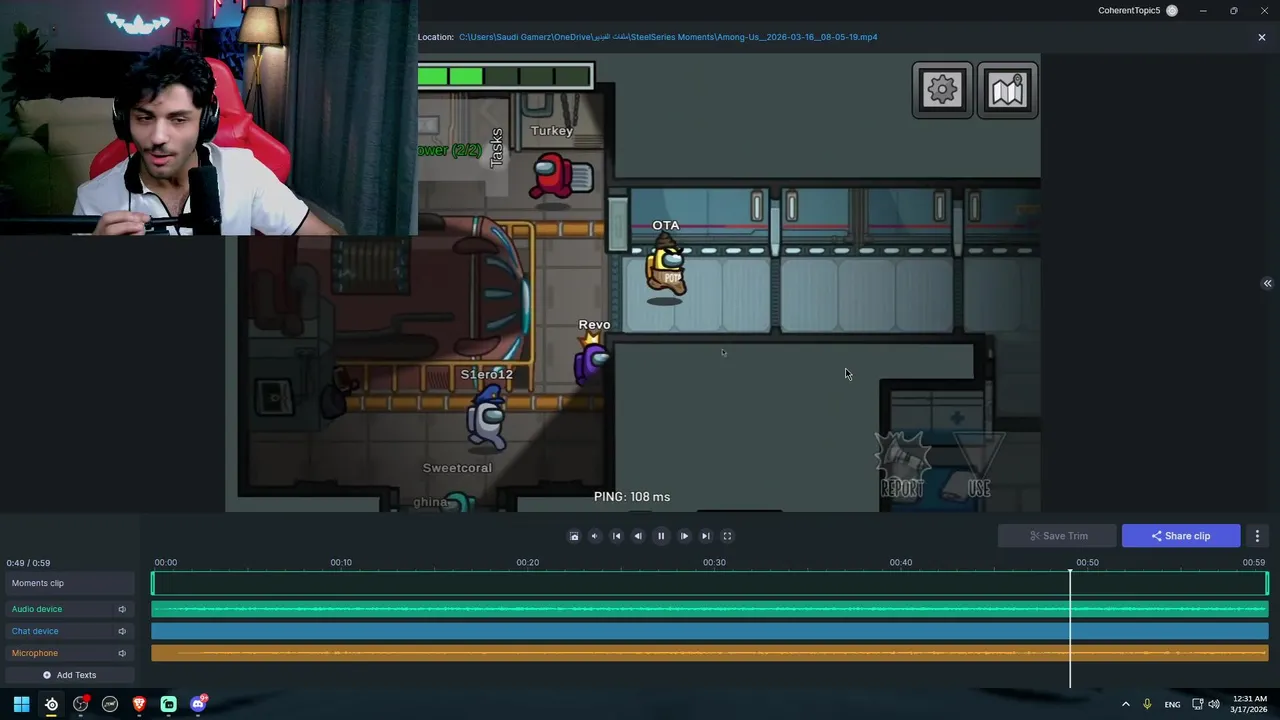Pause the clip playback

661,536
